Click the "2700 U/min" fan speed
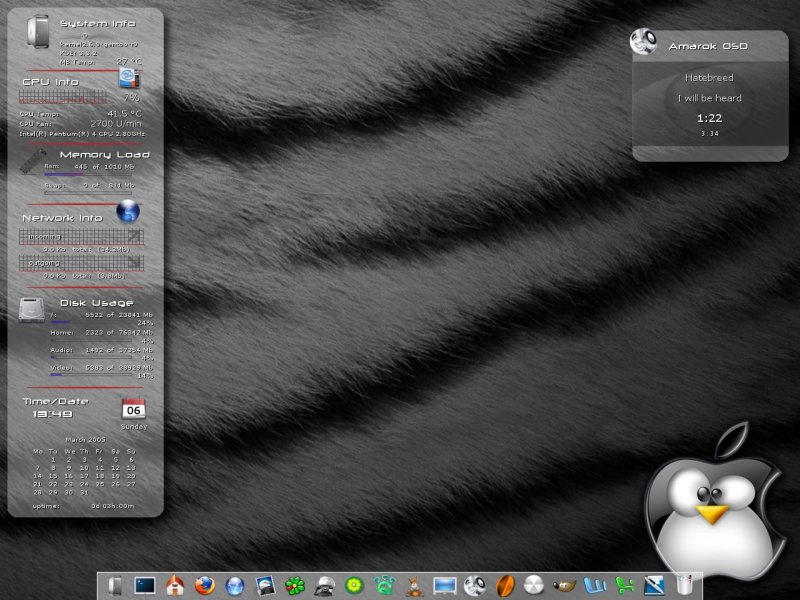800x600 pixels. coord(116,123)
